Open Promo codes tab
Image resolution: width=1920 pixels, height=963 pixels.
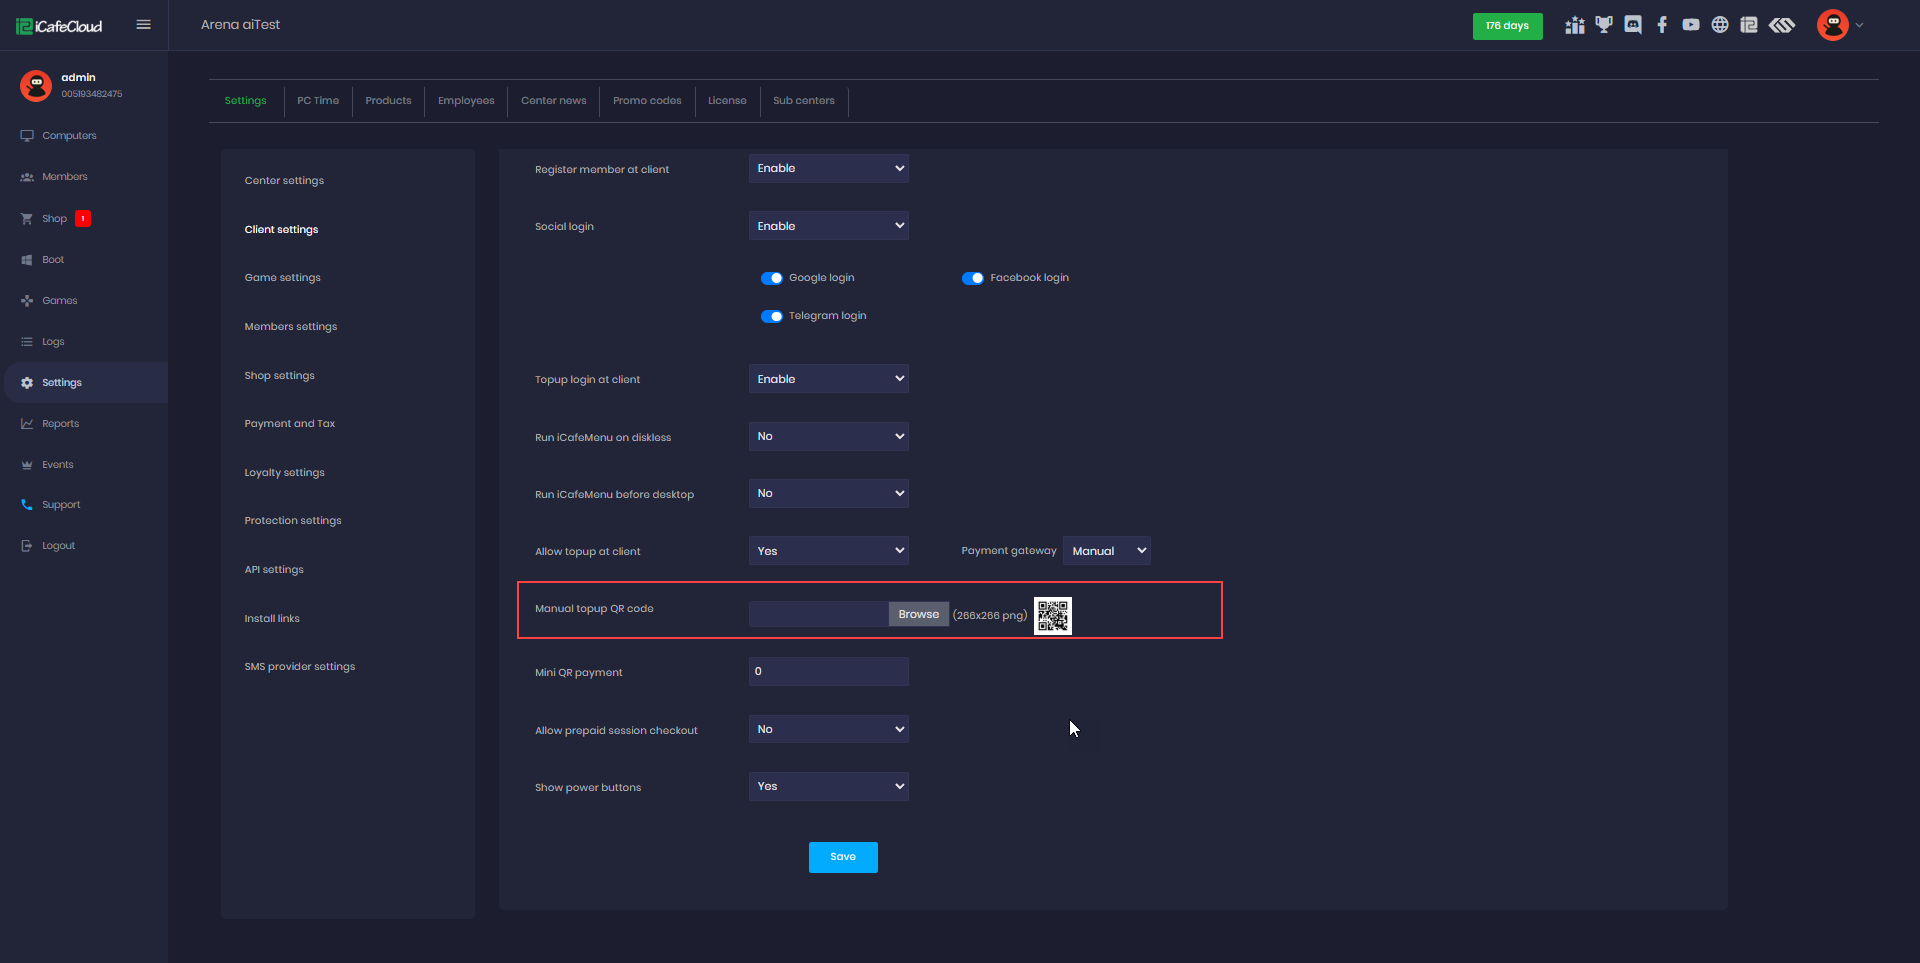pyautogui.click(x=647, y=101)
